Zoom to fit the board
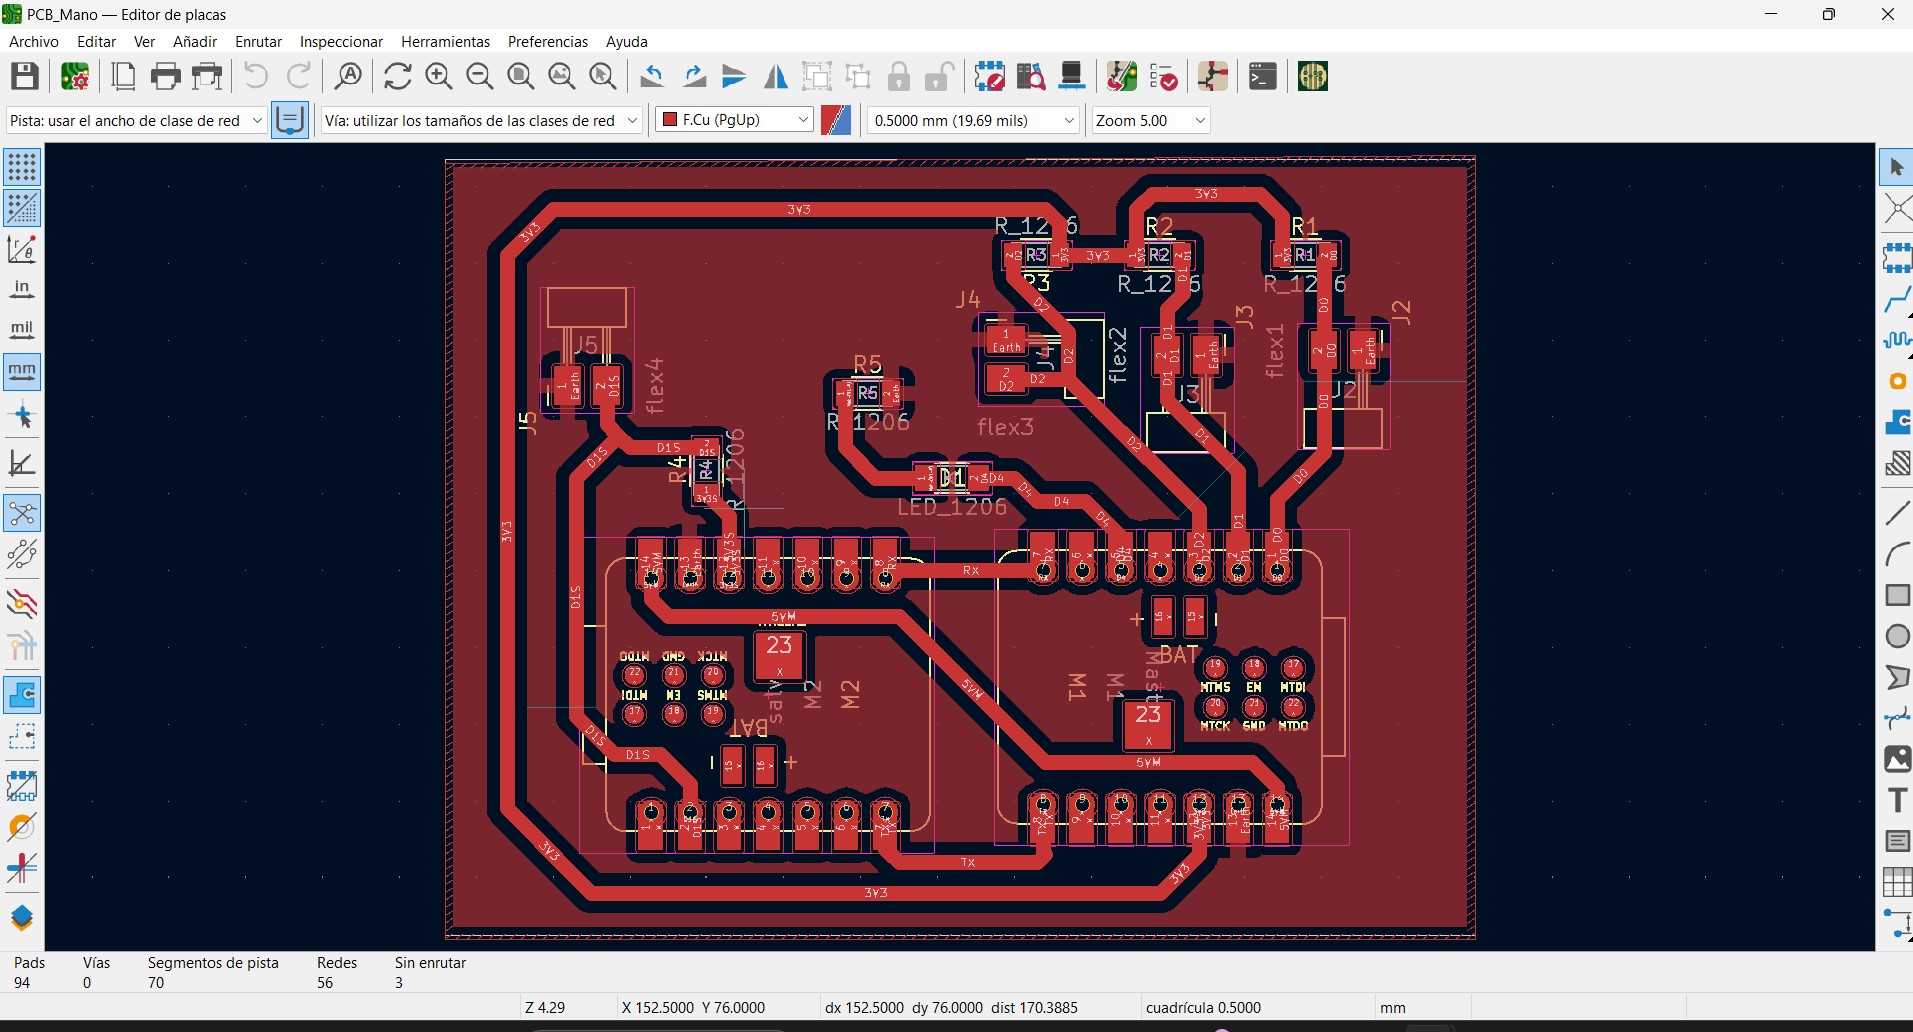Viewport: 1913px width, 1032px height. pos(520,76)
